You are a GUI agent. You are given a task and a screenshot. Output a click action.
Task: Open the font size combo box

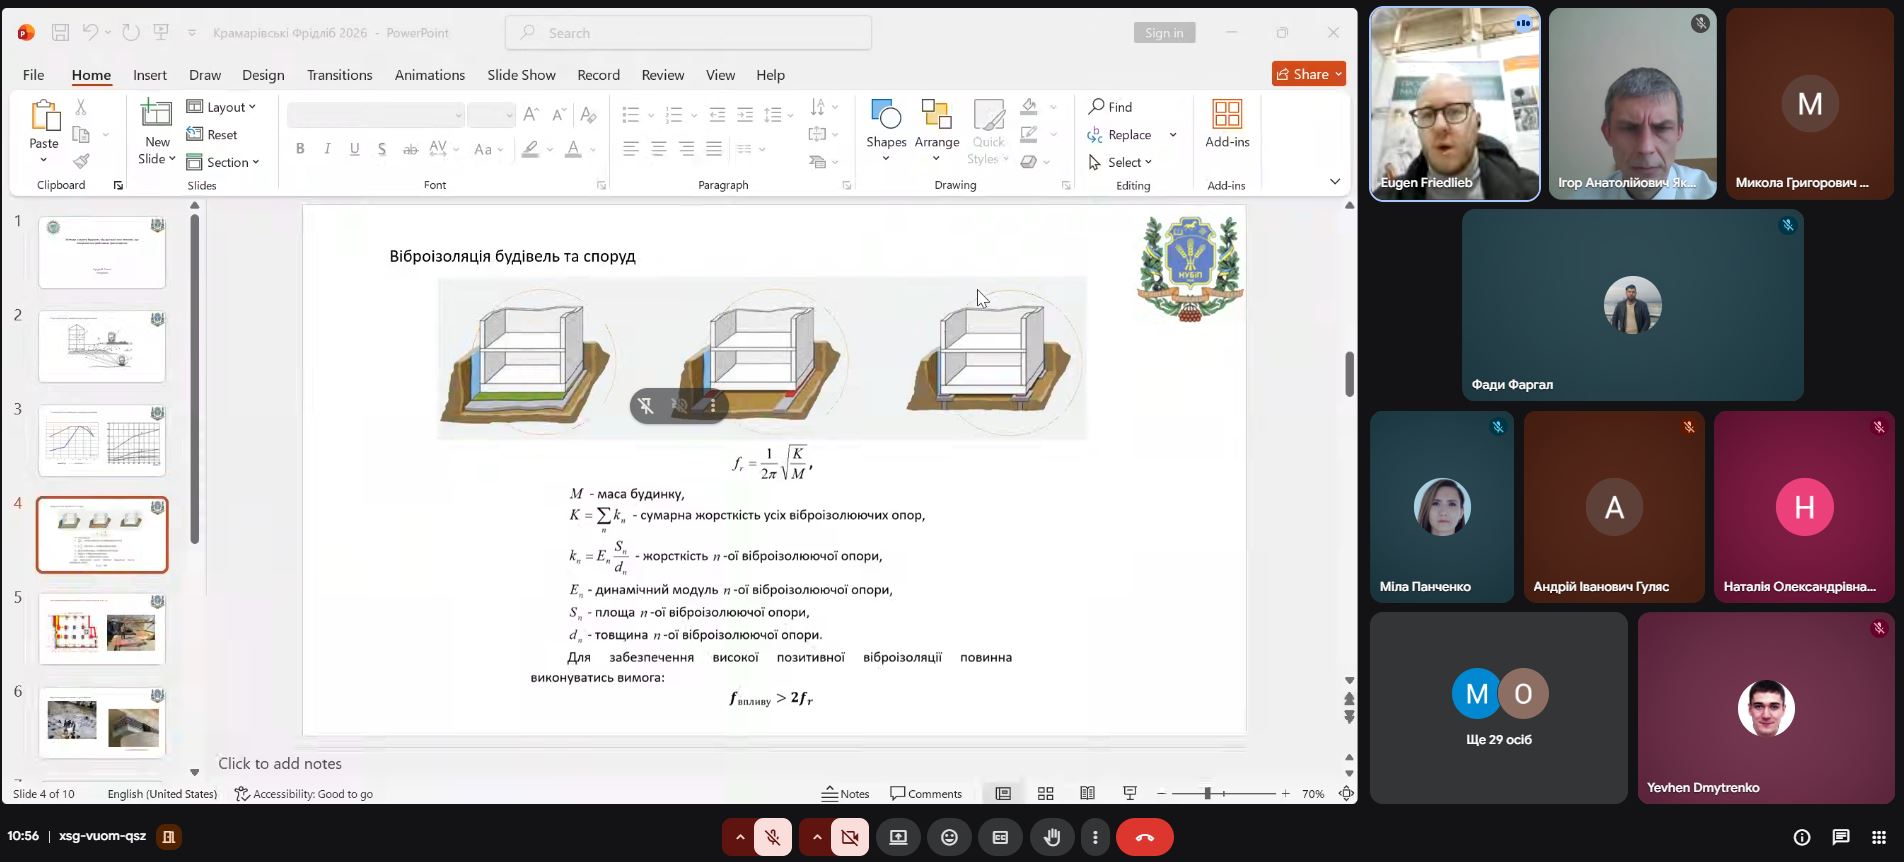pos(490,115)
